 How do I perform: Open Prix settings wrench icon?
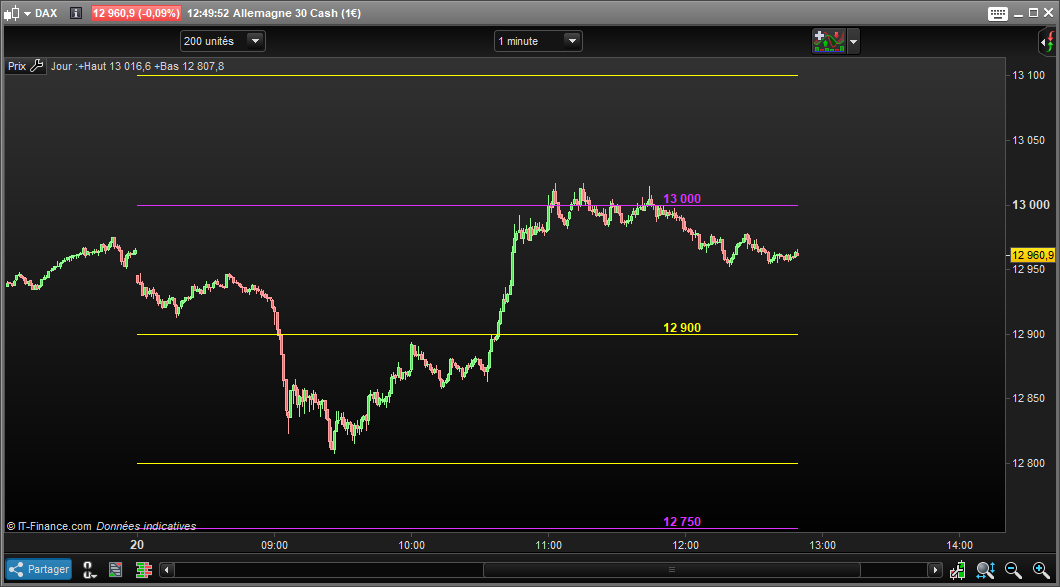(x=37, y=66)
